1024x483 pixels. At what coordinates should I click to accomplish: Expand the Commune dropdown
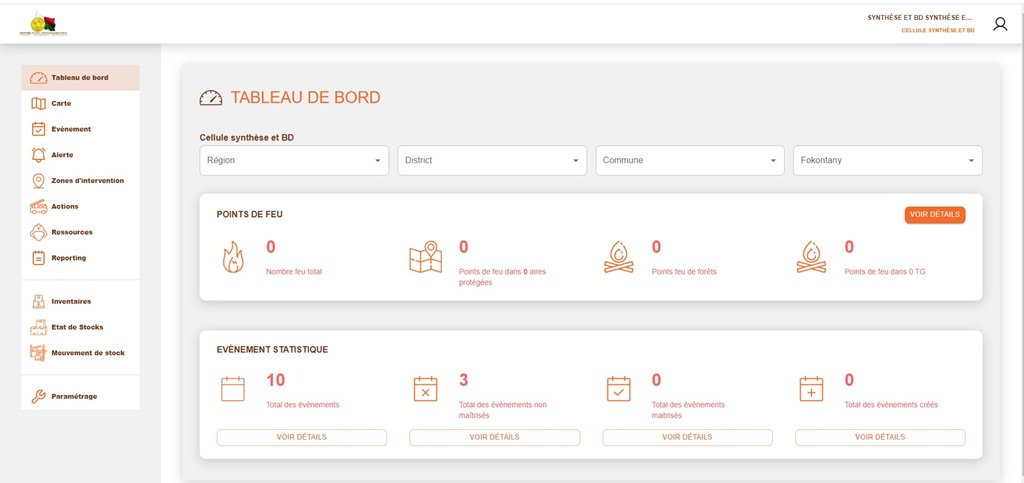(x=689, y=160)
